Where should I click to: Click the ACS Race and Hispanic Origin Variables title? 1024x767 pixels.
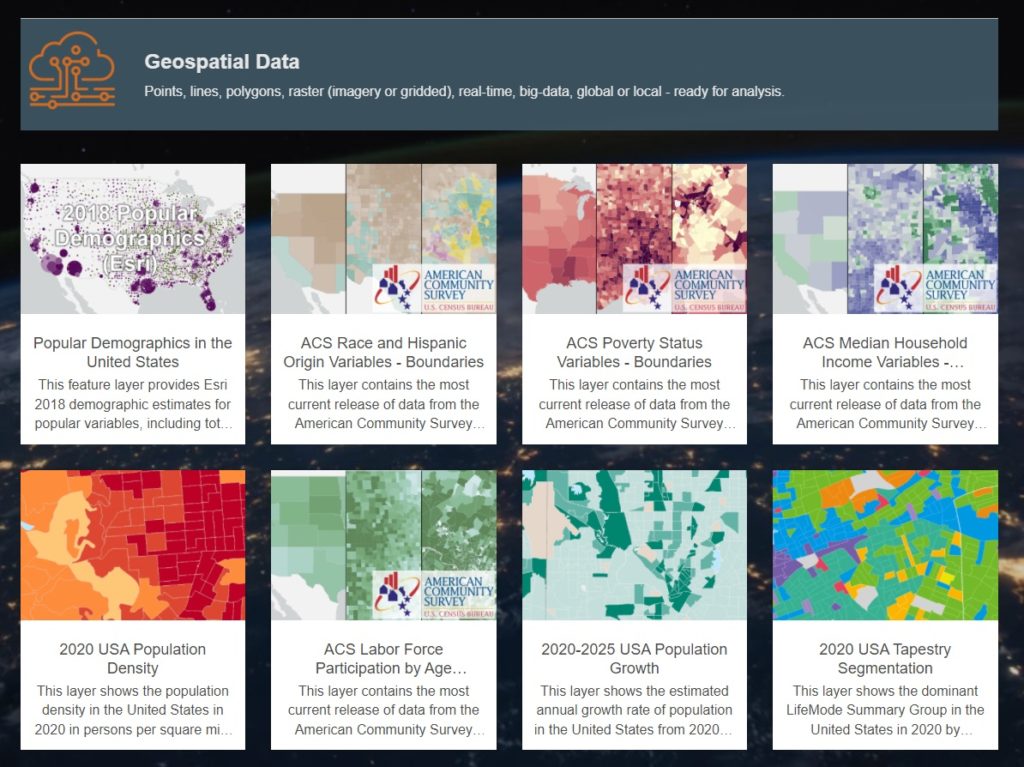383,352
